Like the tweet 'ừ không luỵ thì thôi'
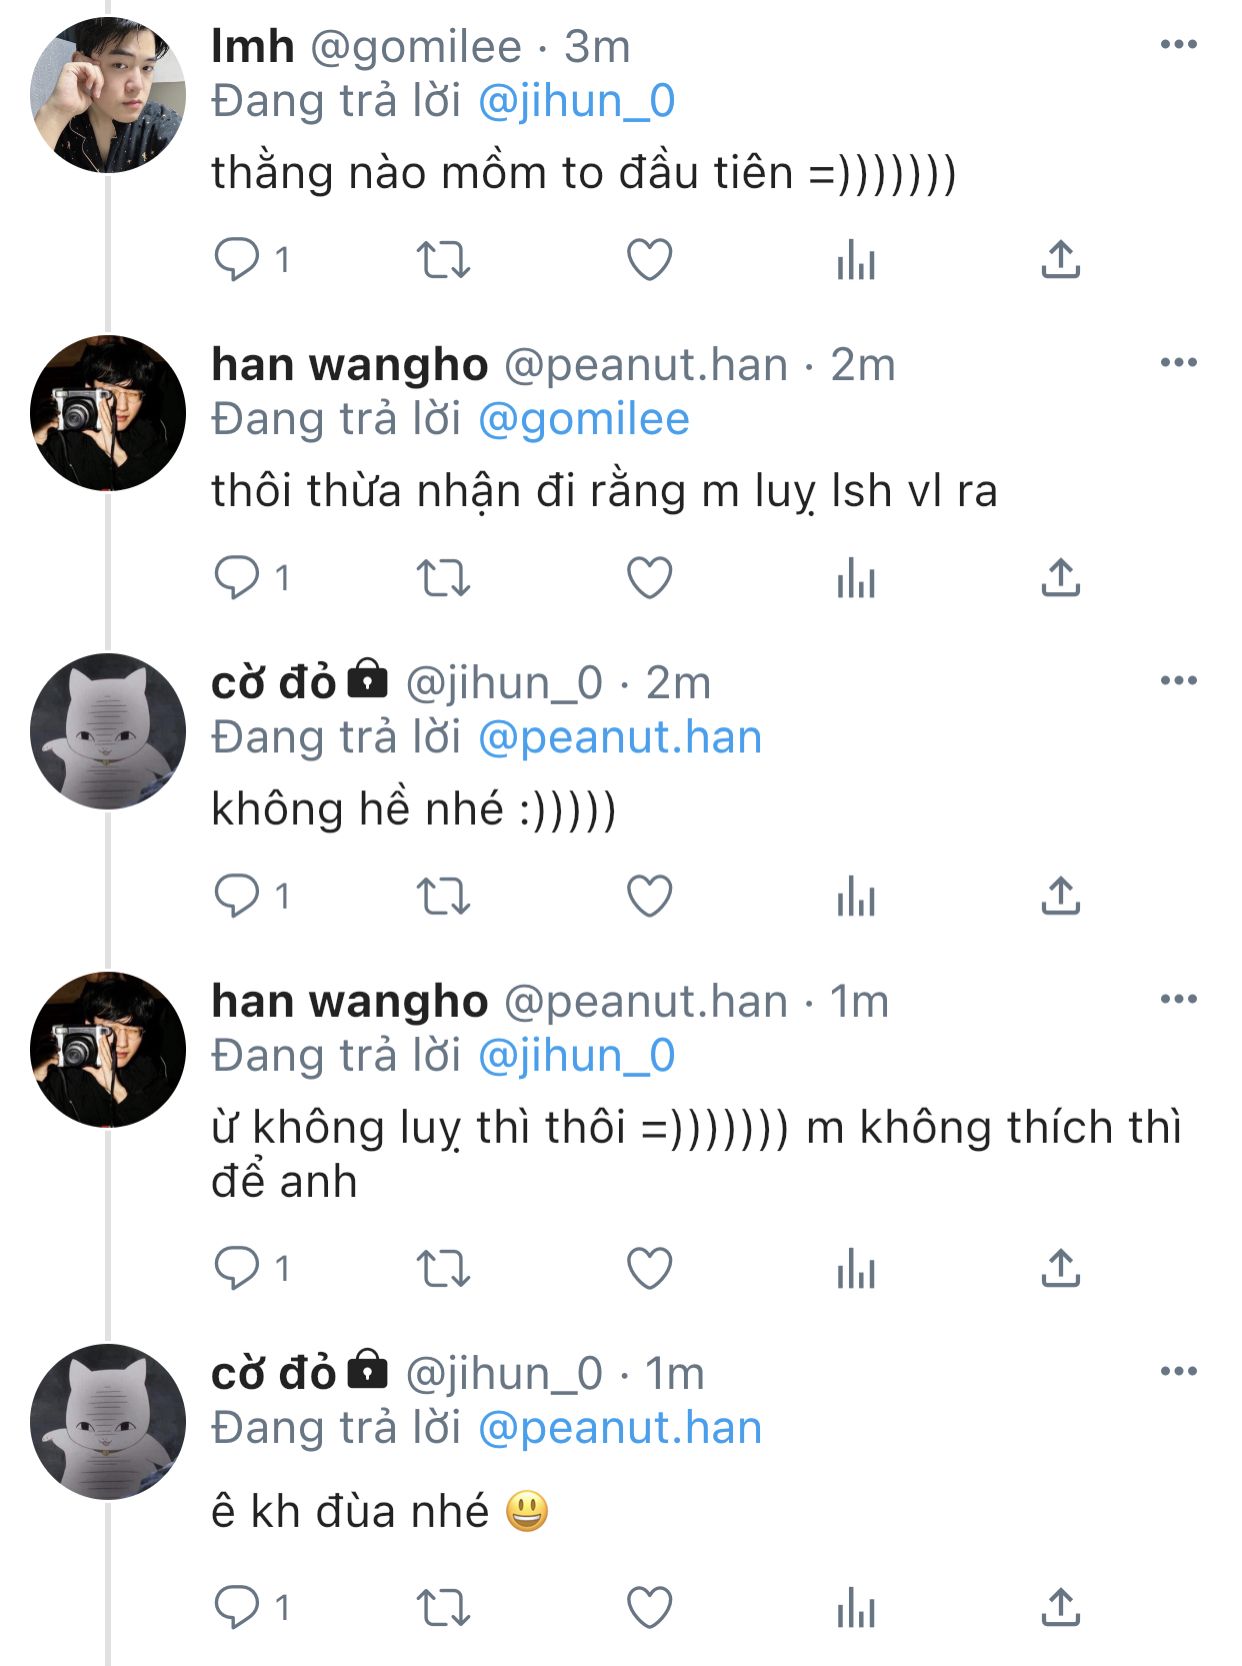Viewport: 1242px width, 1666px height. [649, 1269]
